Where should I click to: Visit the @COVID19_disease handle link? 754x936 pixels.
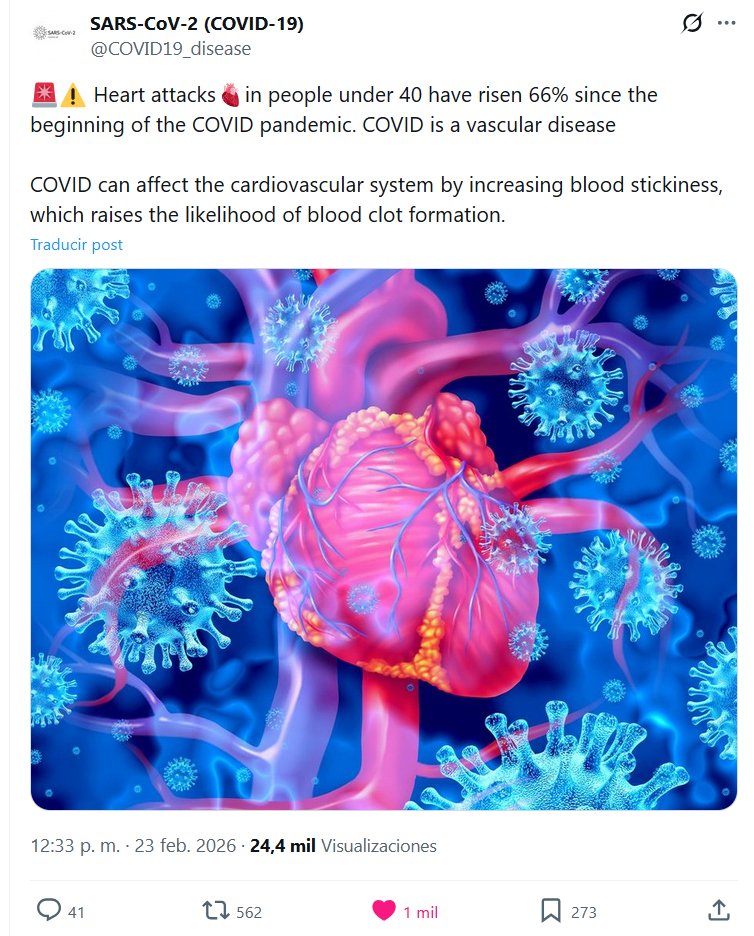pos(170,48)
